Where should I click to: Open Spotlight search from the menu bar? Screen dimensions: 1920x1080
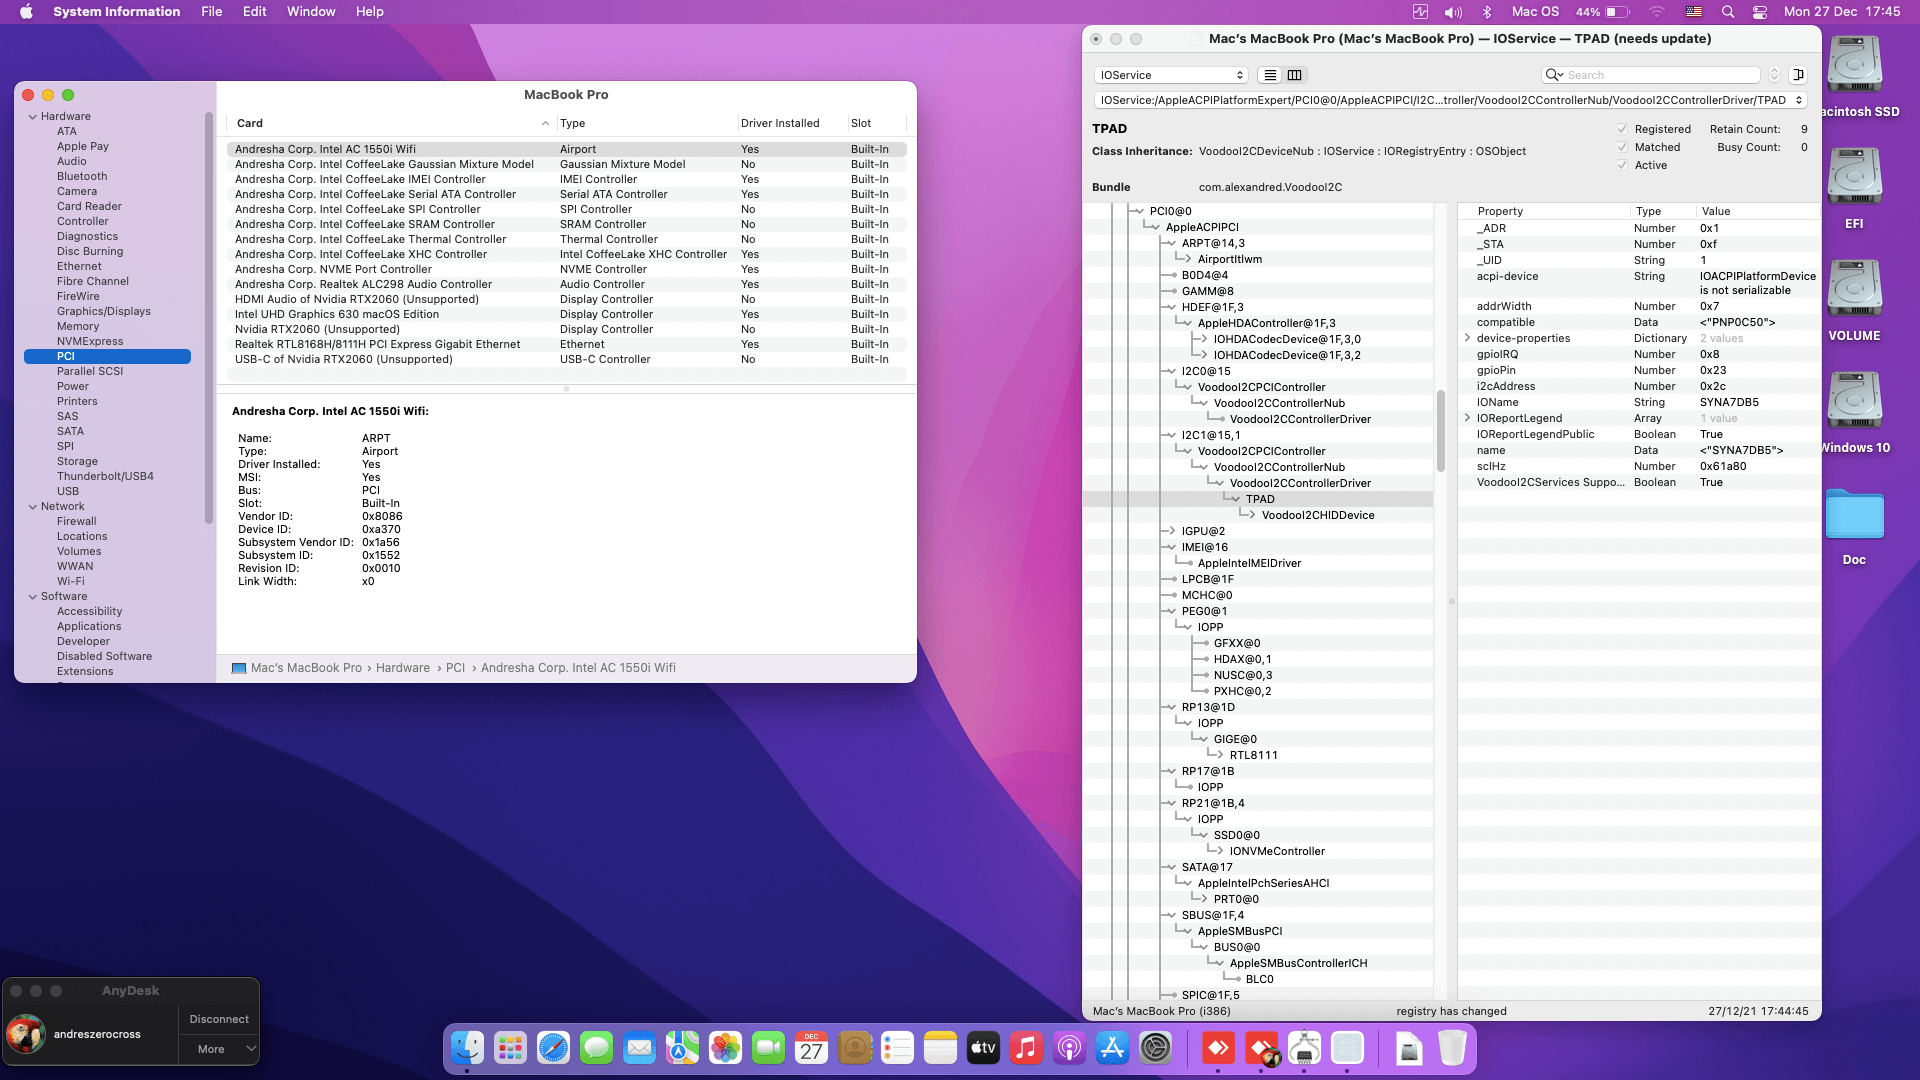pyautogui.click(x=1726, y=12)
